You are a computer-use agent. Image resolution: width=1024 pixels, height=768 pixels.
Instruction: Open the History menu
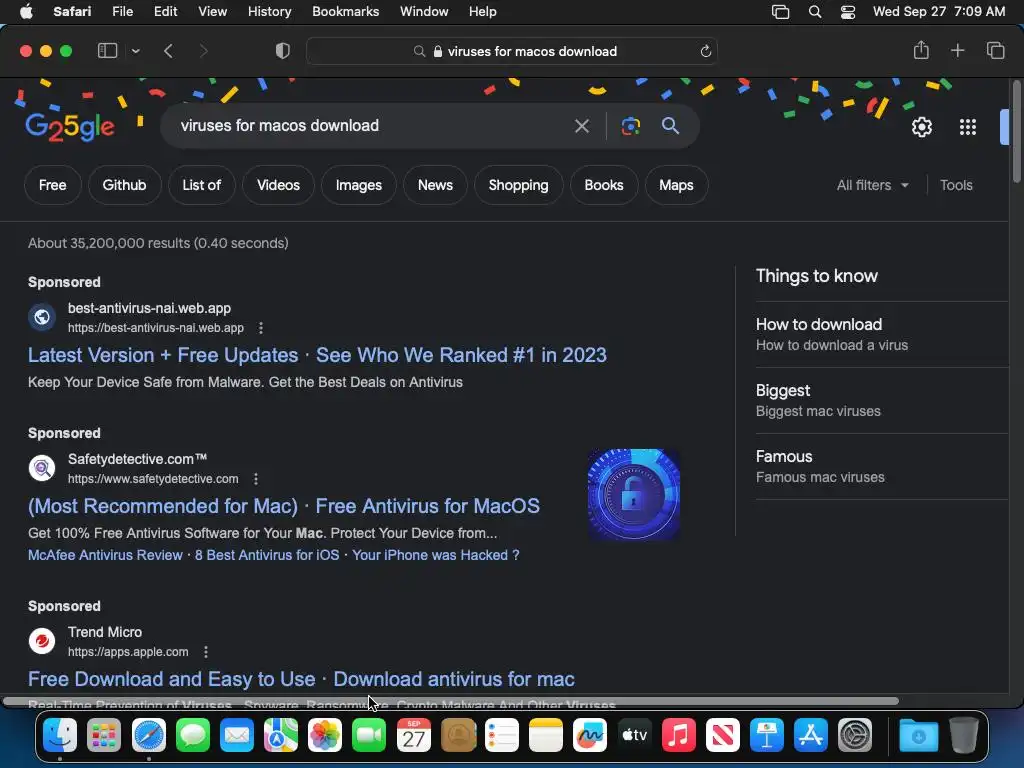(269, 12)
